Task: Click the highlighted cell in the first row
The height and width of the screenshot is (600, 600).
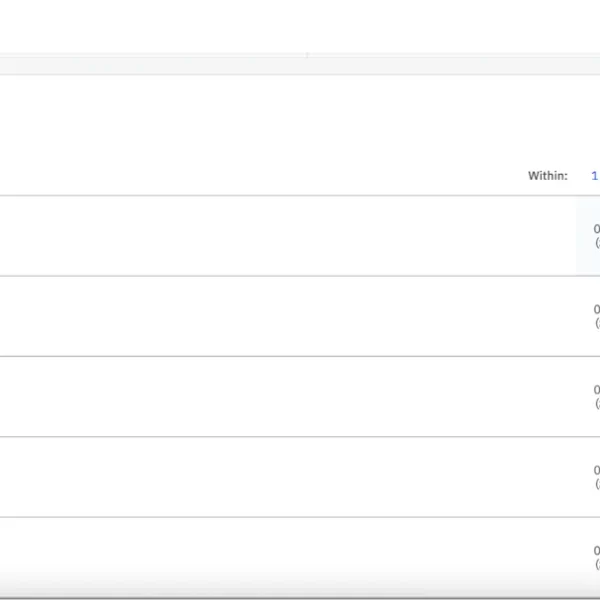Action: click(x=588, y=236)
